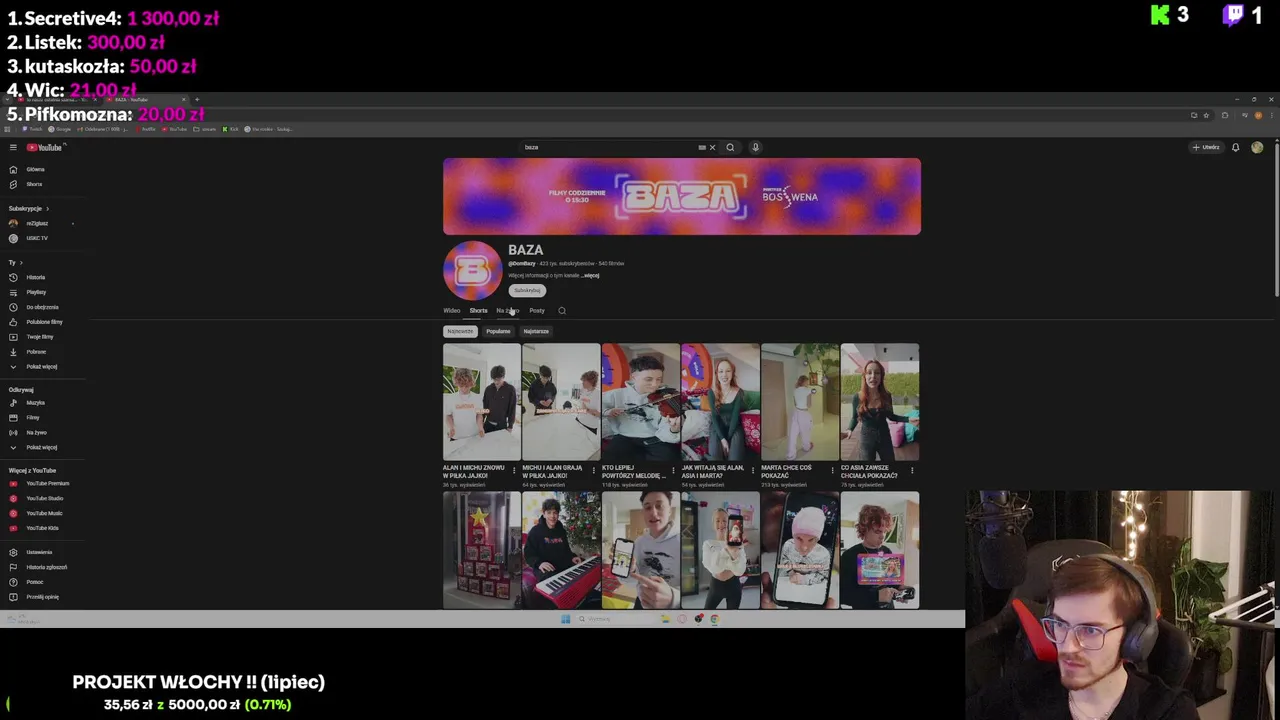Open options menu for KTO LEPIEJ POWTÓRZY short
The width and height of the screenshot is (1280, 720).
(673, 471)
